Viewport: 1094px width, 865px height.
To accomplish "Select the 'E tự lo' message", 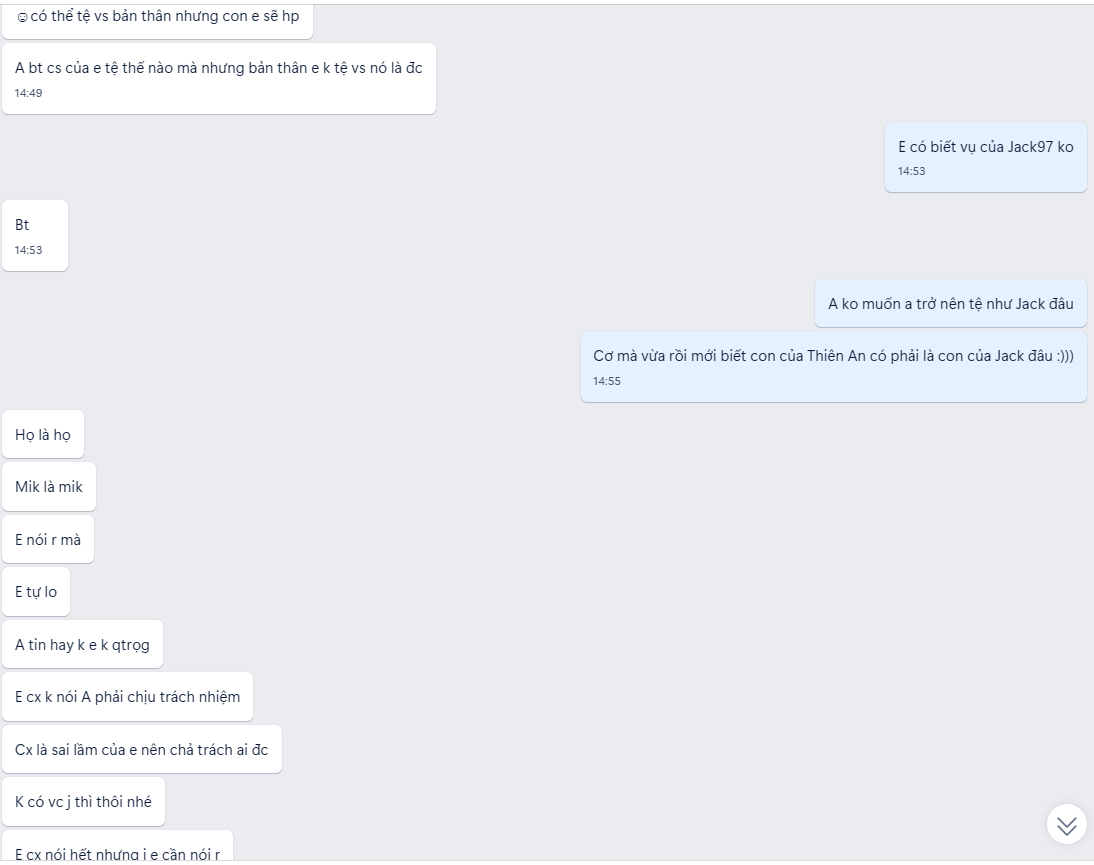I will click(36, 592).
